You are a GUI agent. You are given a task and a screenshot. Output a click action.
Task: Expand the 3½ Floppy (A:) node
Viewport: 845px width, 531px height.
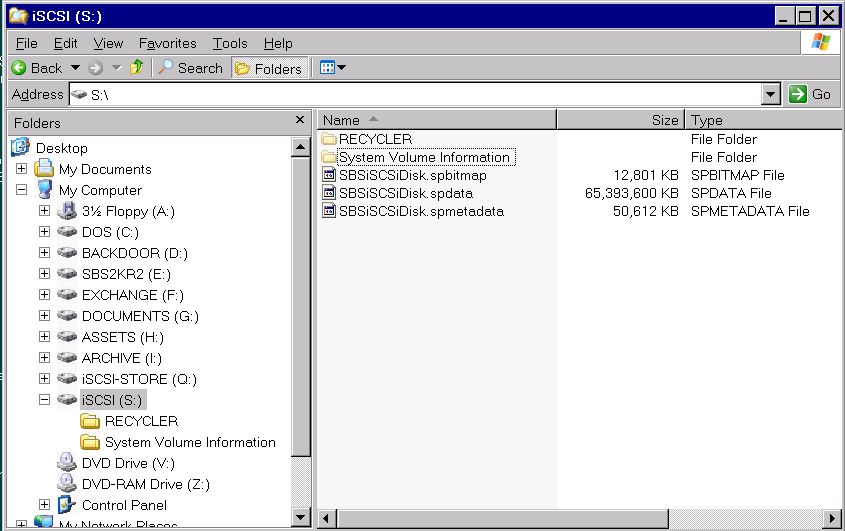[45, 211]
